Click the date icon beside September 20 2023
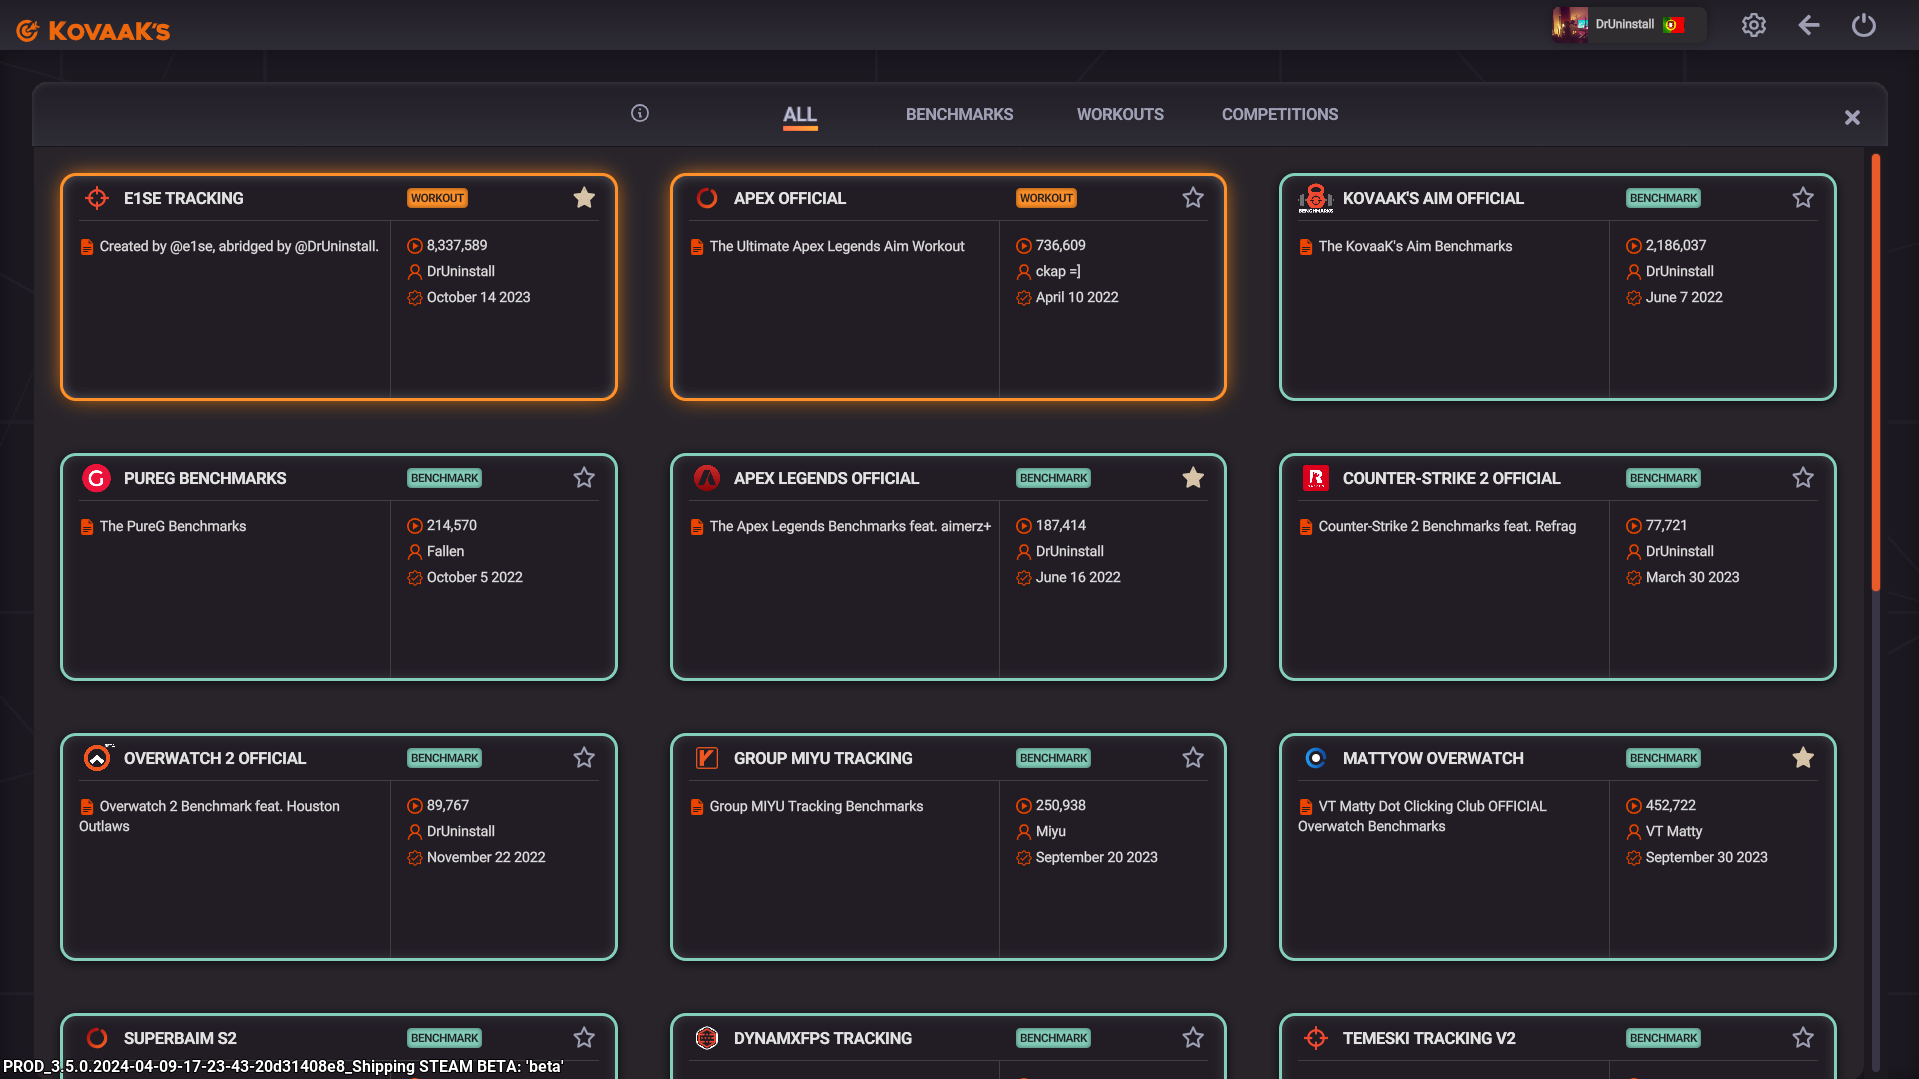This screenshot has height=1079, width=1919. point(1023,858)
